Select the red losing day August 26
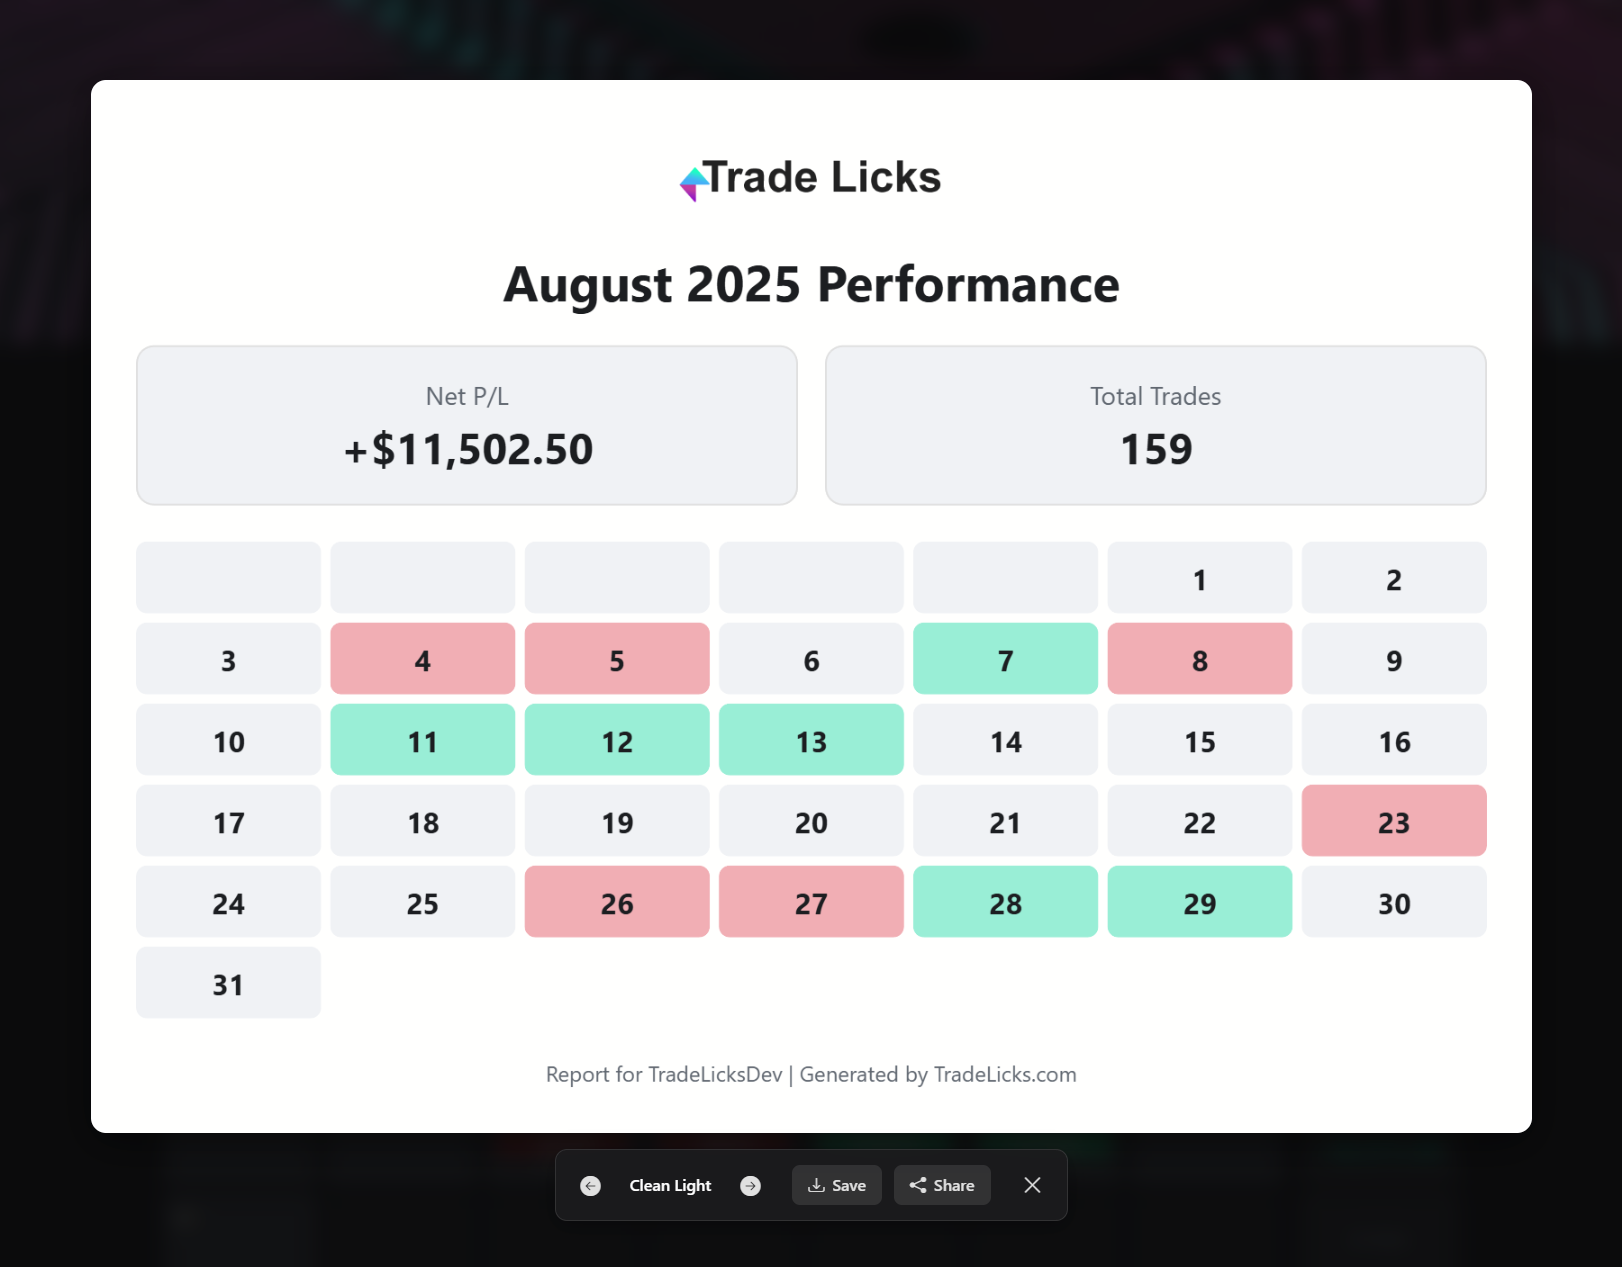 pos(616,902)
